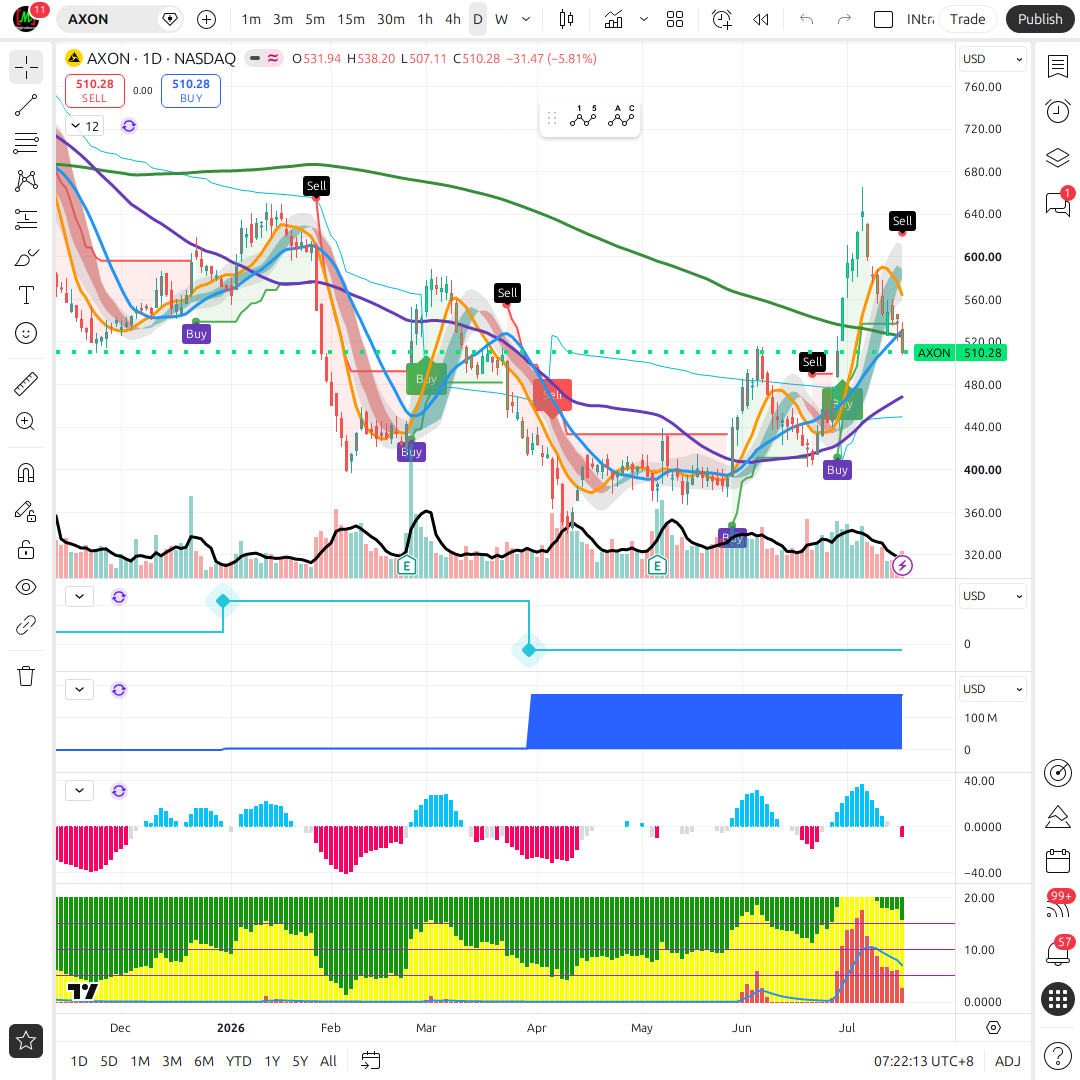Viewport: 1080px width, 1080px height.
Task: Select the trend line drawing tool
Action: [26, 105]
